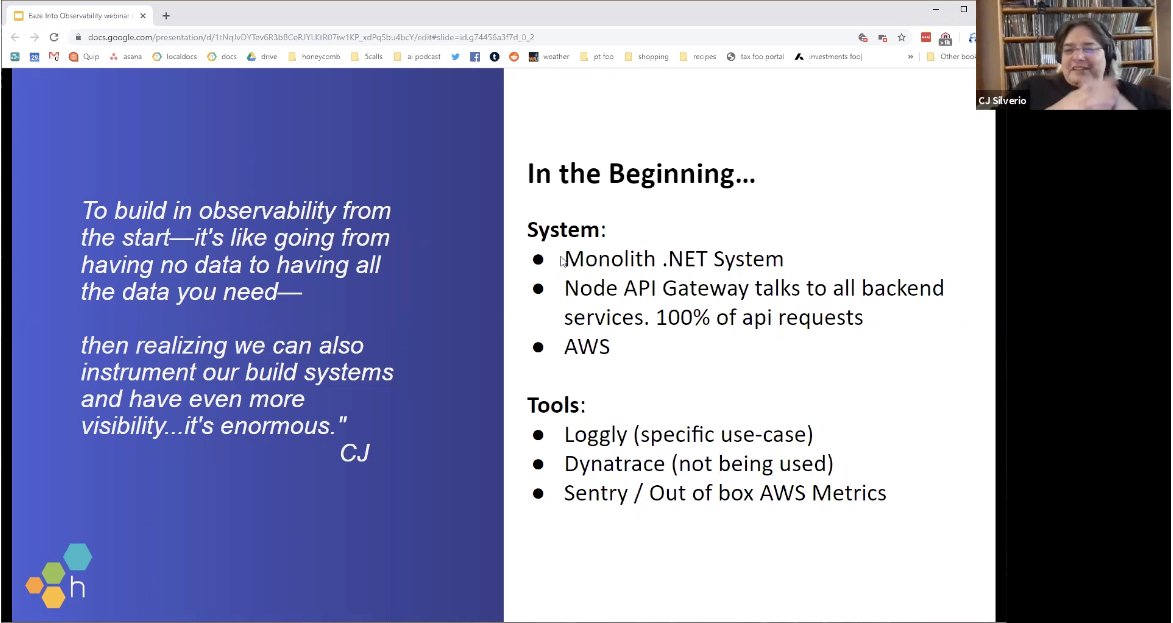This screenshot has height=623, width=1173.
Task: Open the Google Calendar bookmark
Action: [34, 56]
